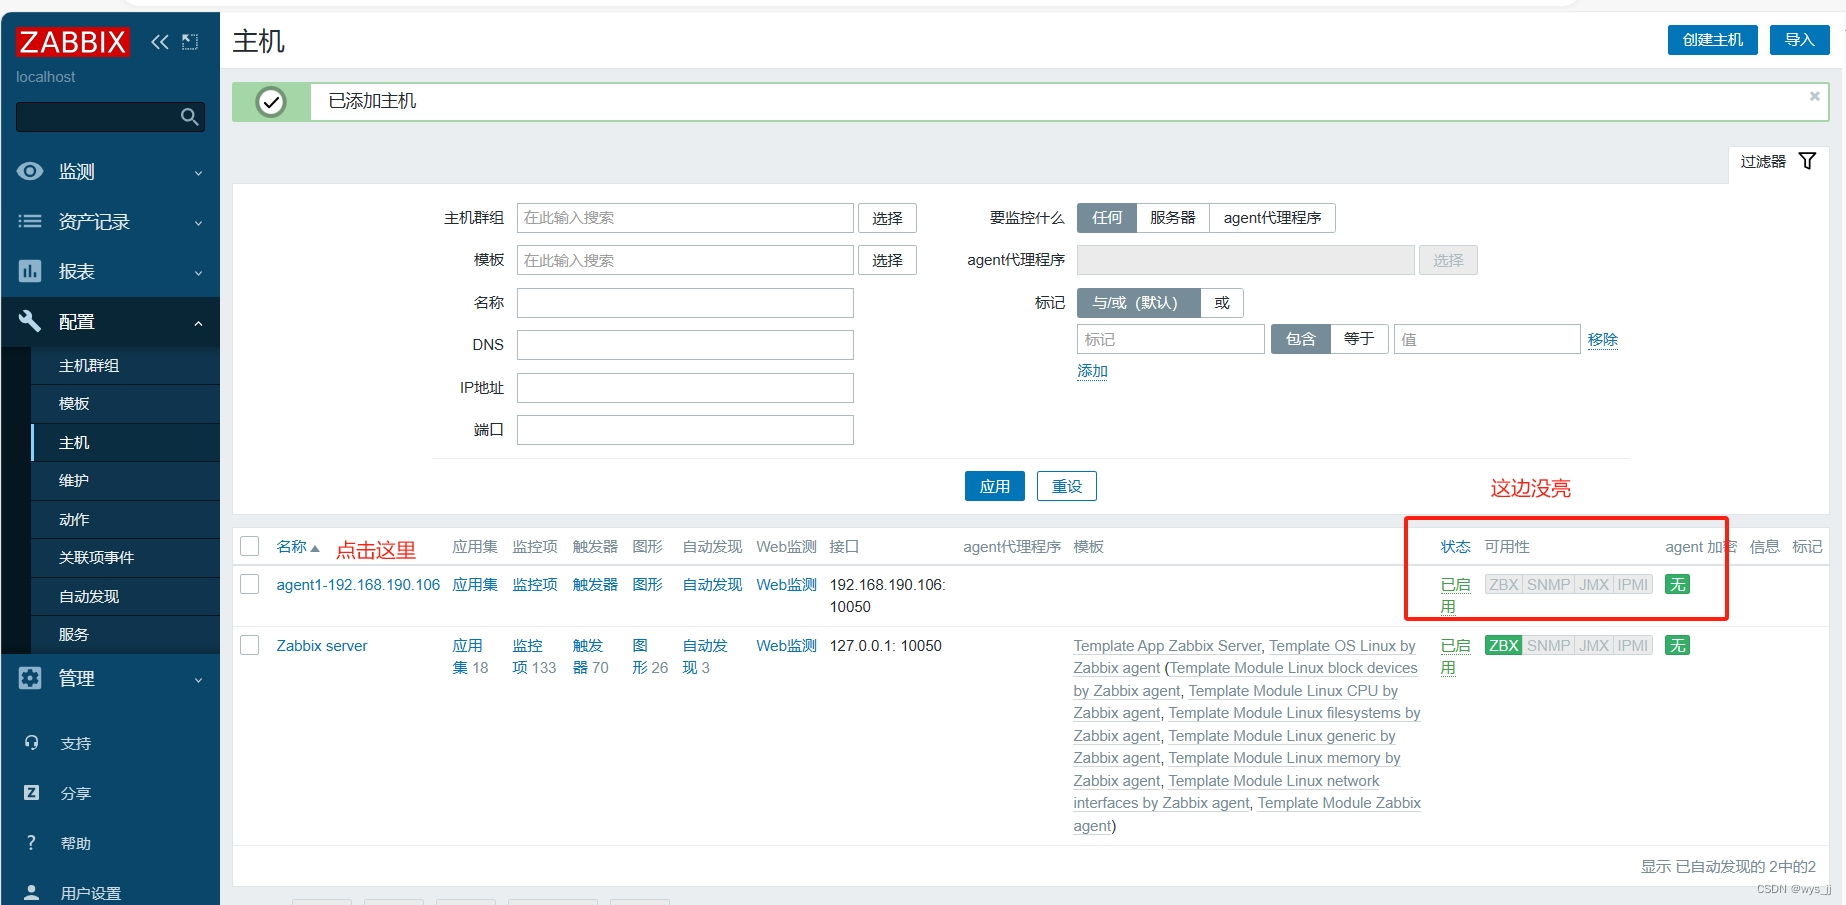Click ZBX availability badge for Zabbix server
Viewport: 1846px width, 905px height.
tap(1503, 646)
